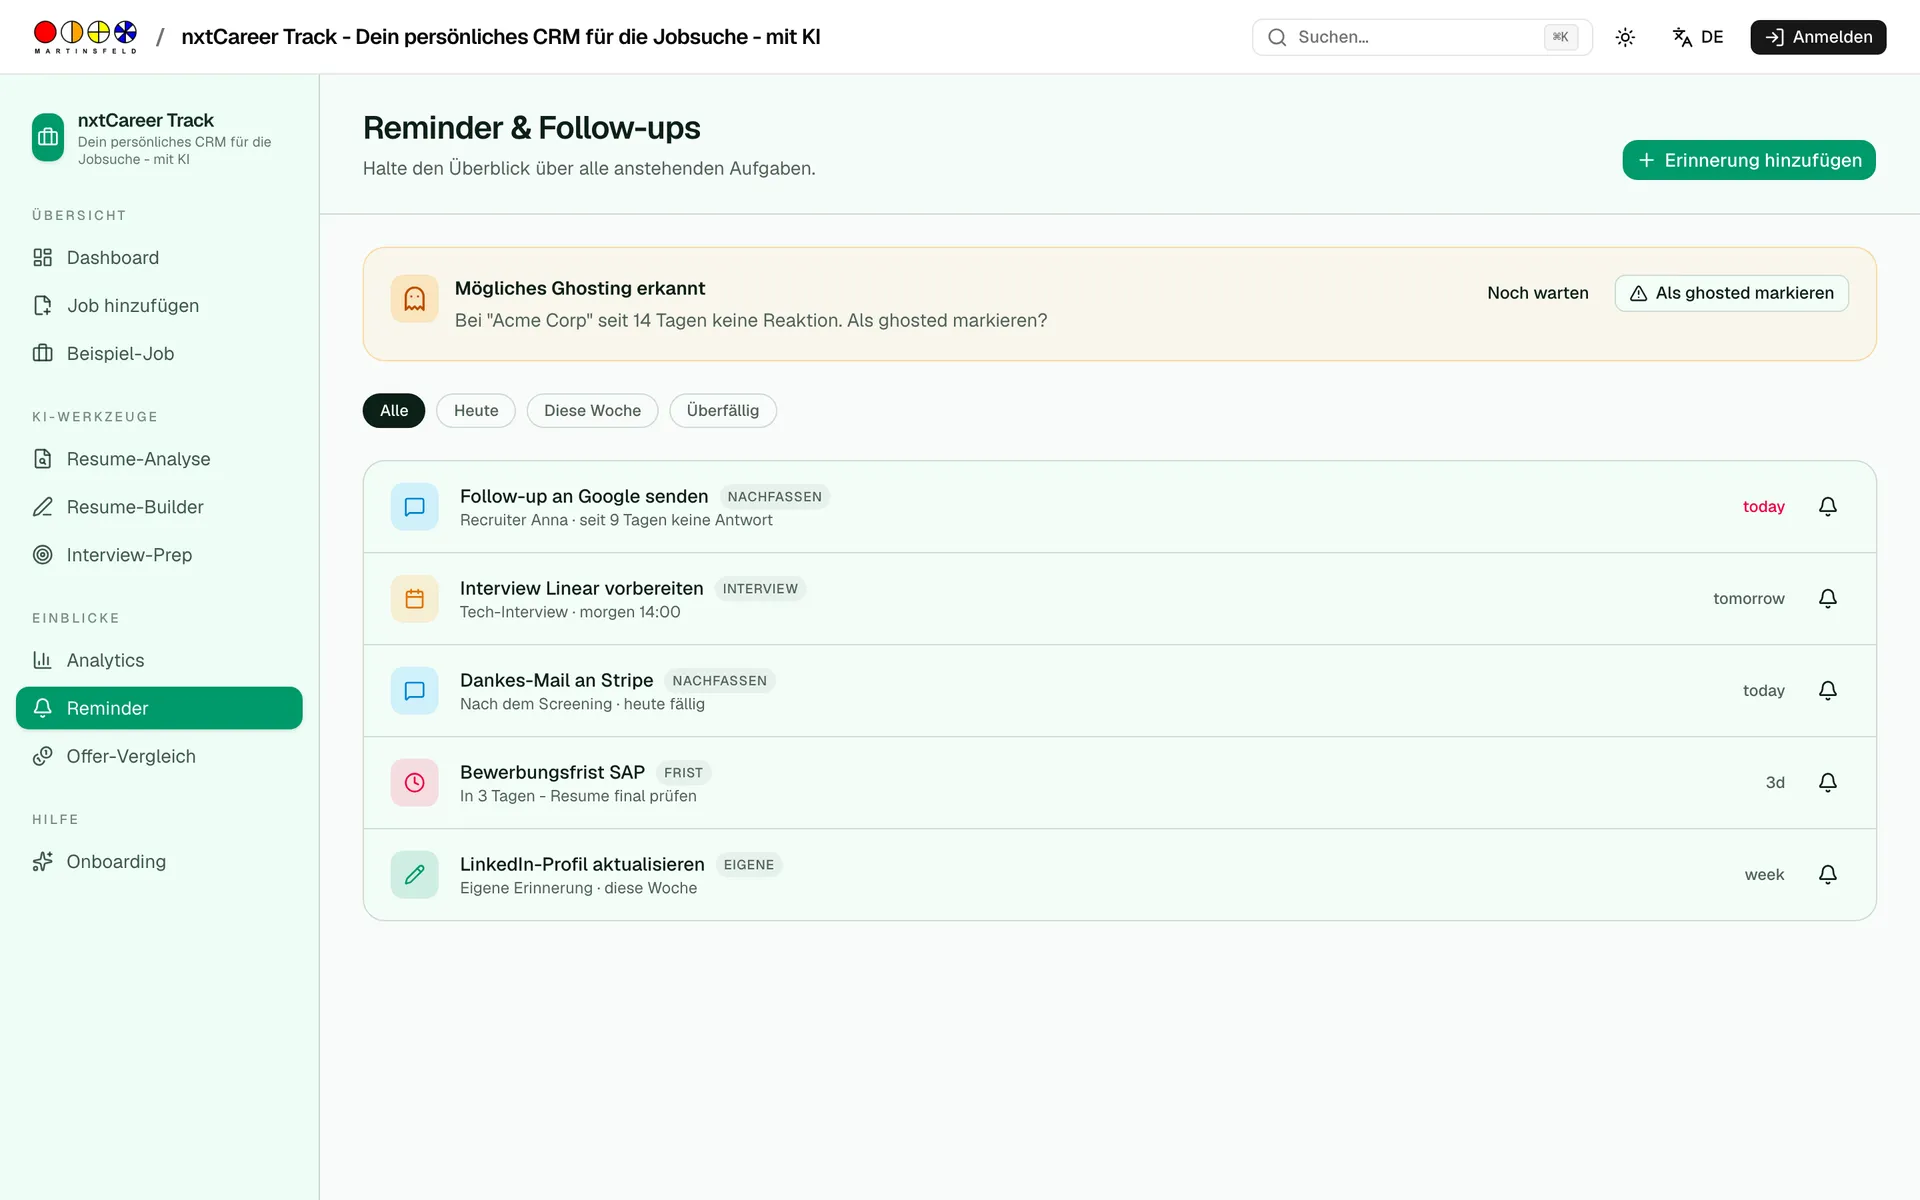Open Dashboard in the sidebar
1920x1200 pixels.
click(159, 258)
